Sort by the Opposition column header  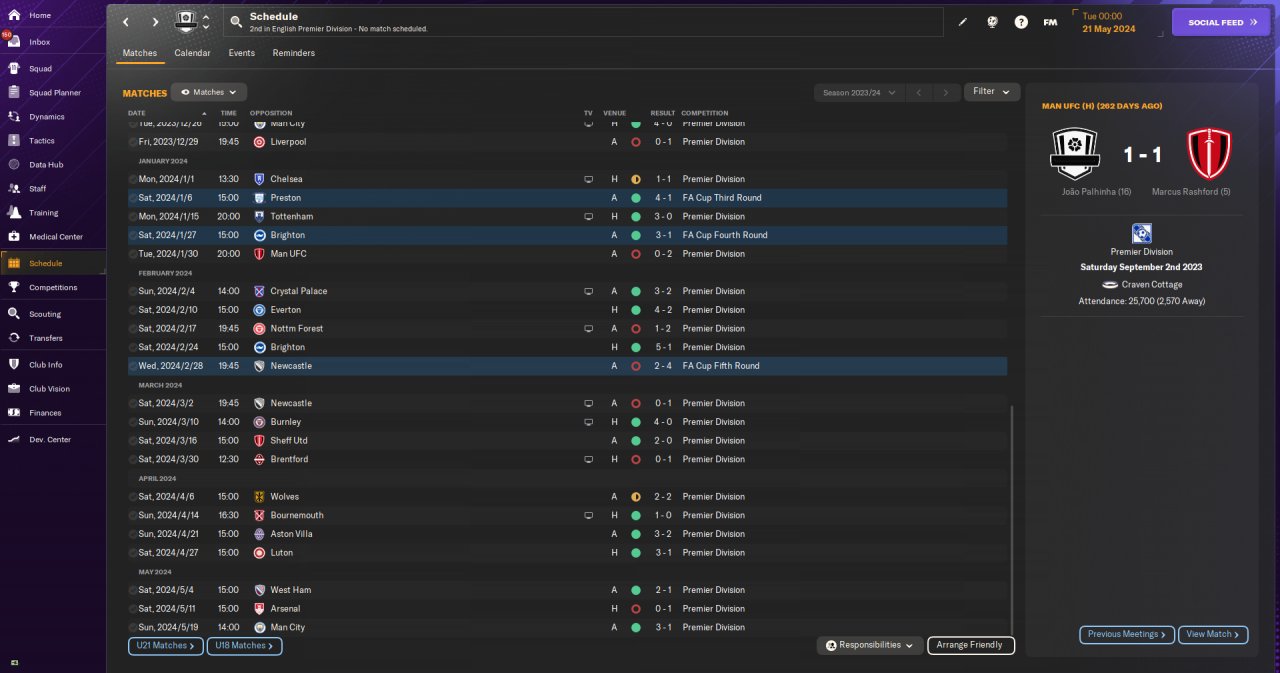click(x=271, y=113)
